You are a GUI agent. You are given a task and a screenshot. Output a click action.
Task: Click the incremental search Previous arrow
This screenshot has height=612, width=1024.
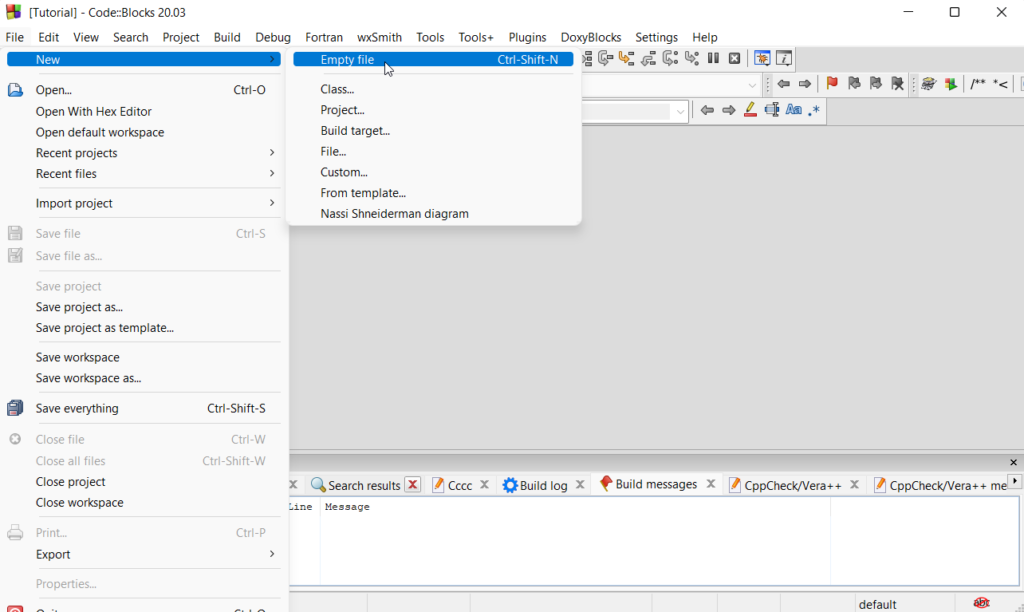tap(707, 110)
